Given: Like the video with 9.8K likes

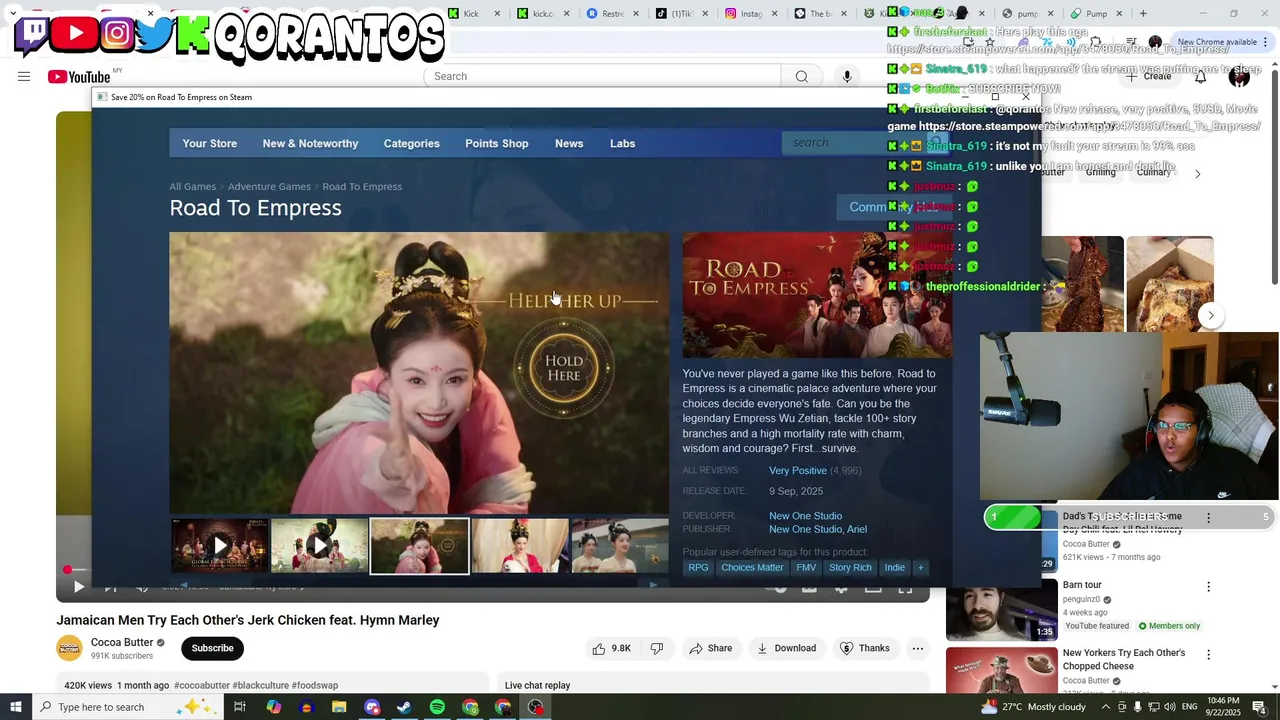Looking at the screenshot, I should click(x=611, y=648).
